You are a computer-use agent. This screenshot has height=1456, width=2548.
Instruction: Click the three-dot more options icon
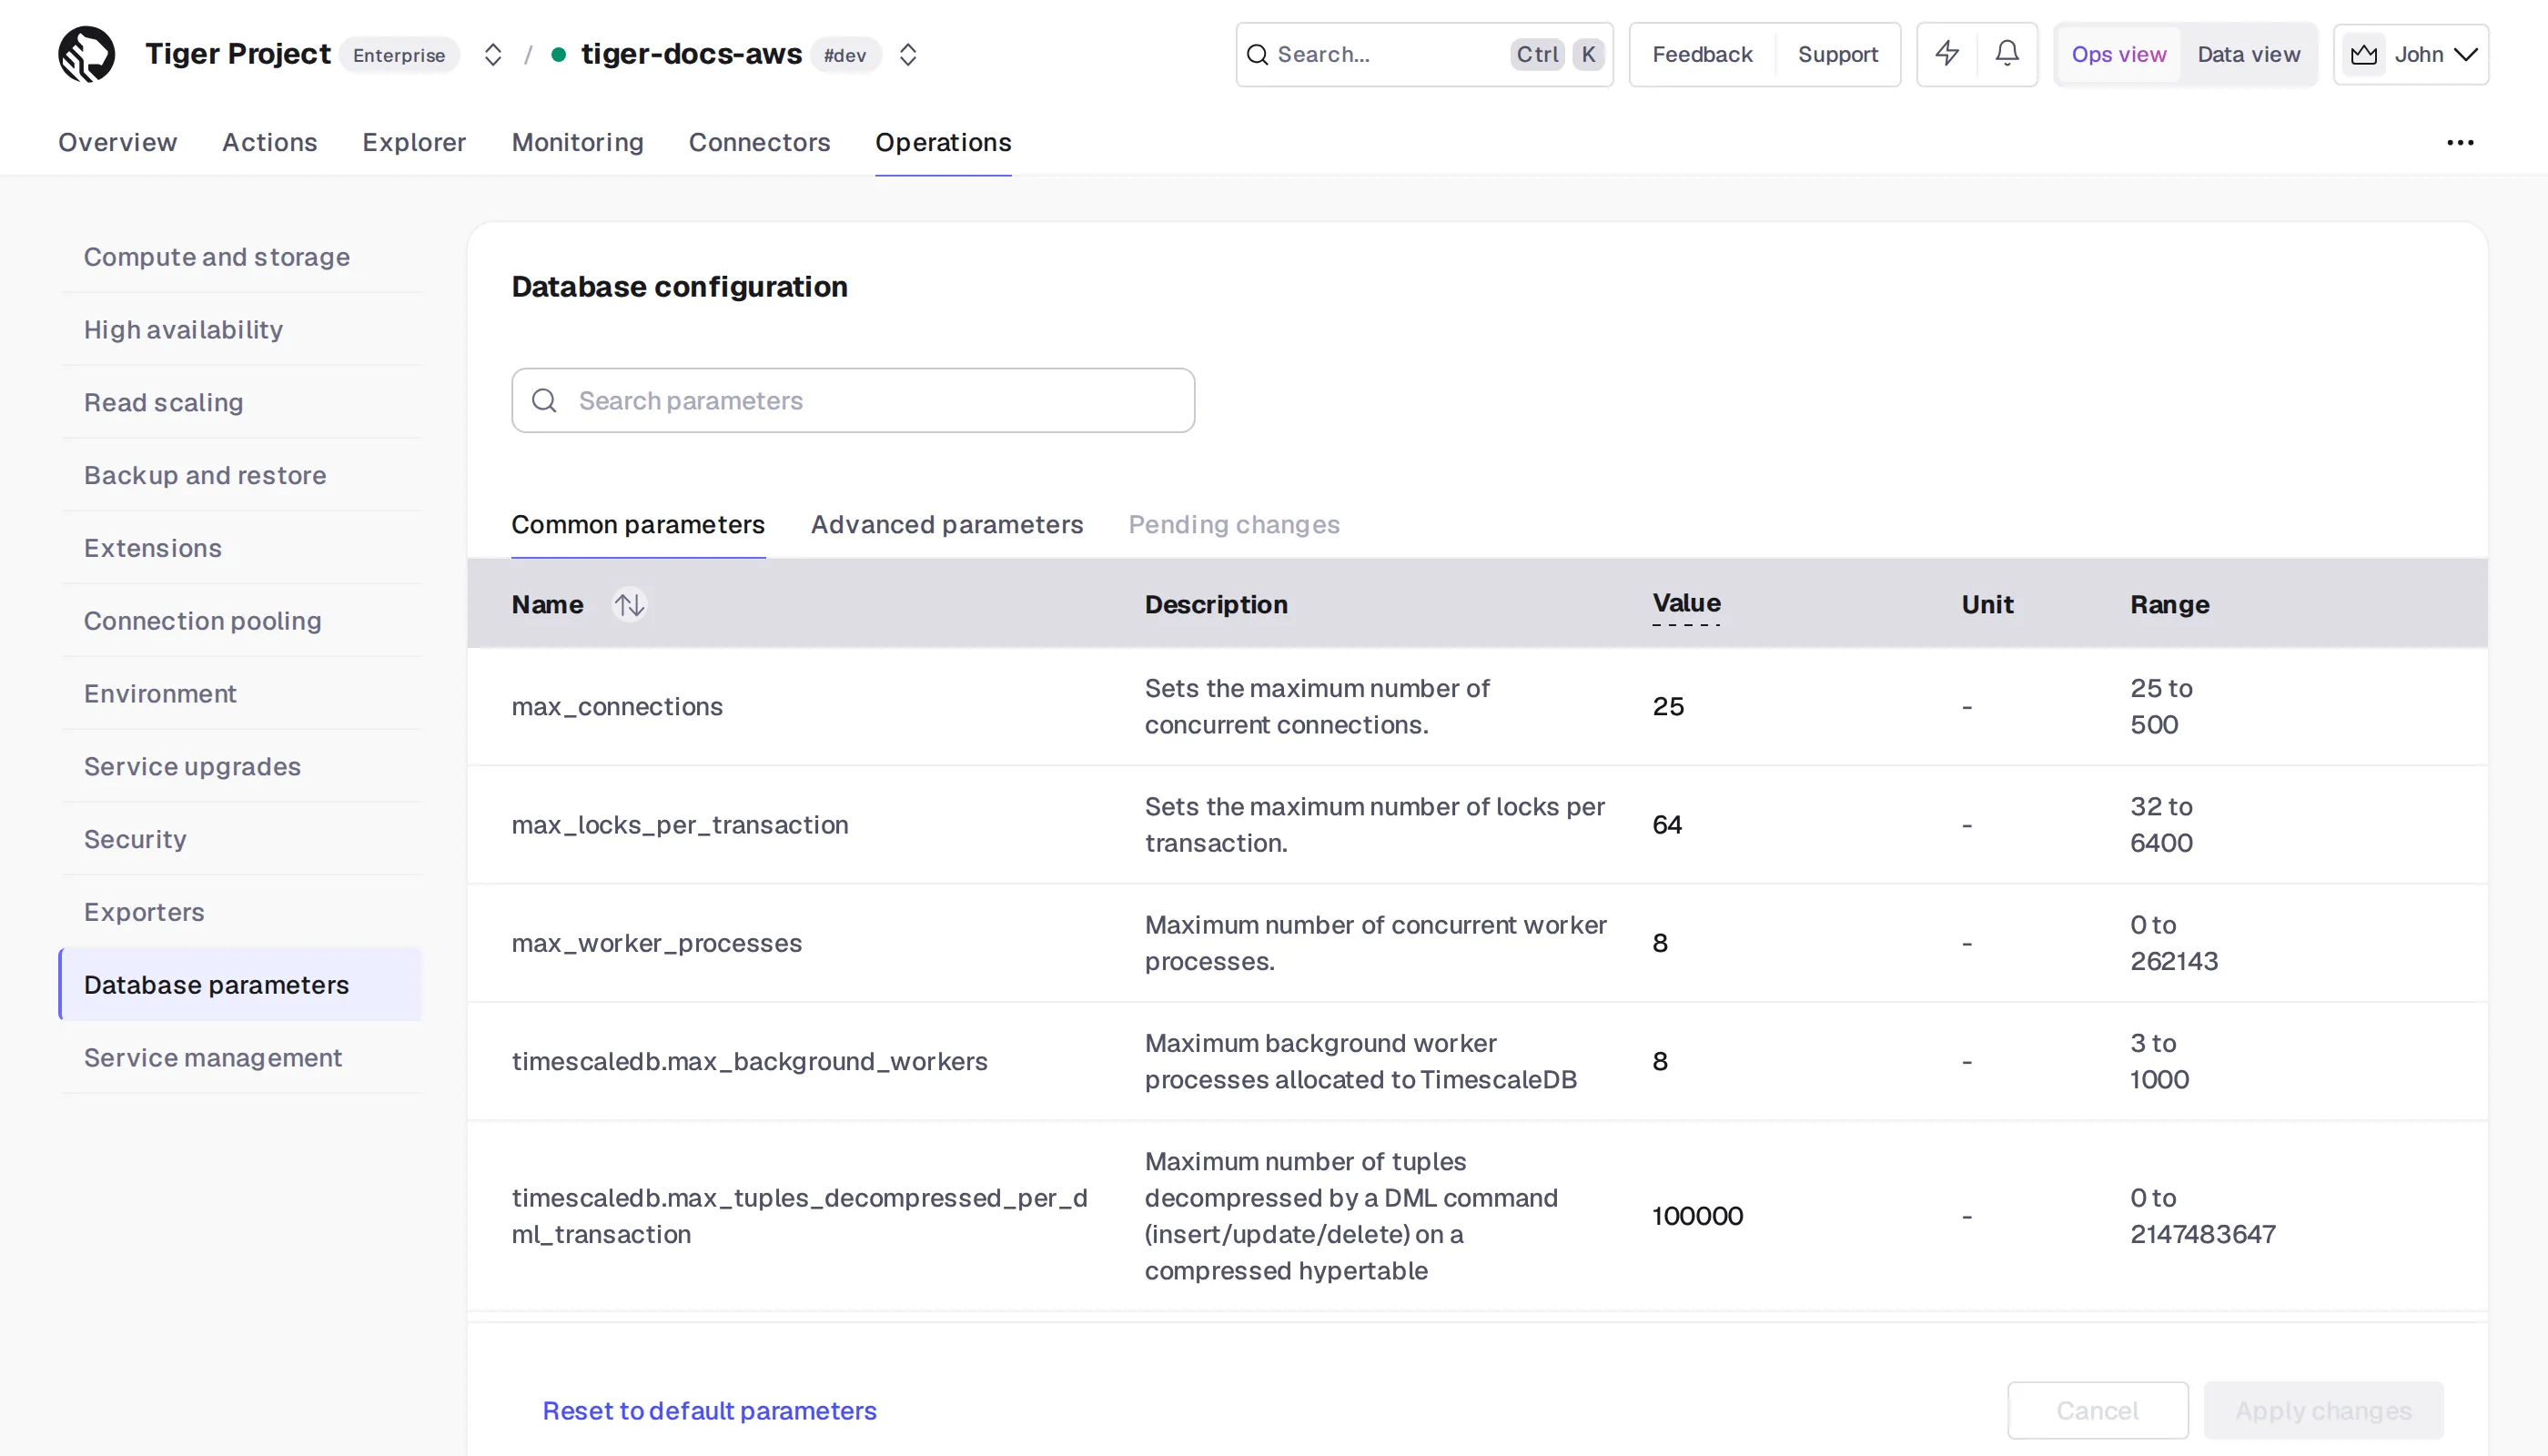tap(2460, 143)
